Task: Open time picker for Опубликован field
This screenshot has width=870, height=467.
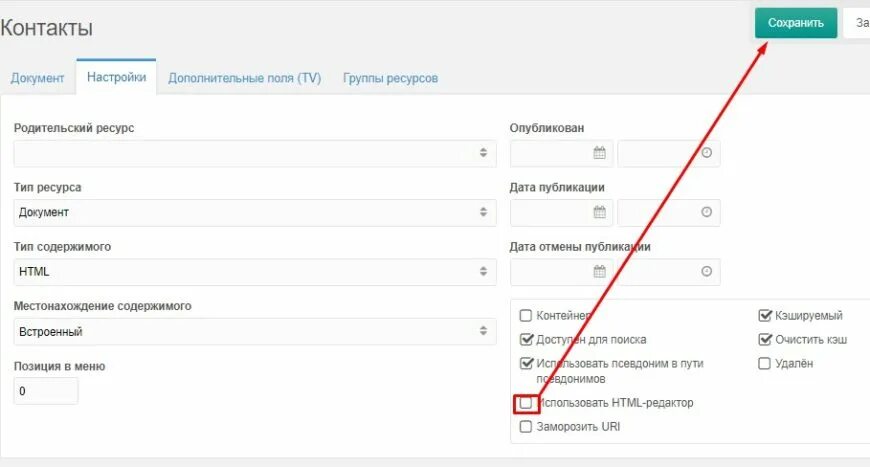Action: point(706,153)
